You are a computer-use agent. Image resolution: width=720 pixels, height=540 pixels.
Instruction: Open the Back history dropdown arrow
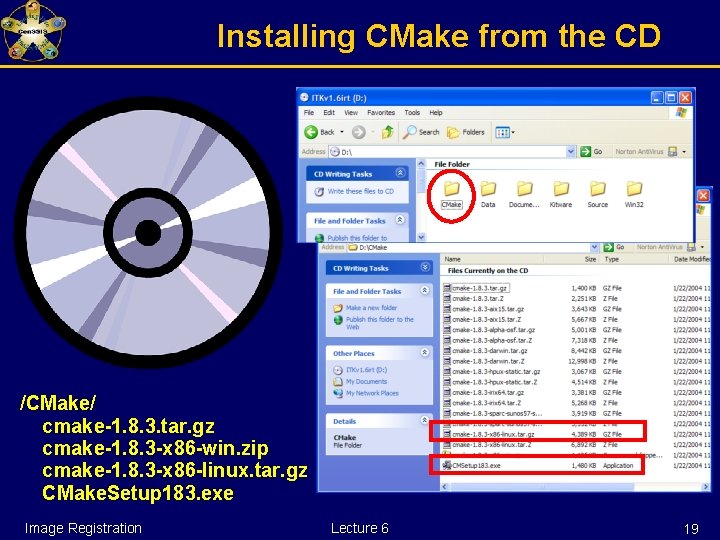coord(342,132)
